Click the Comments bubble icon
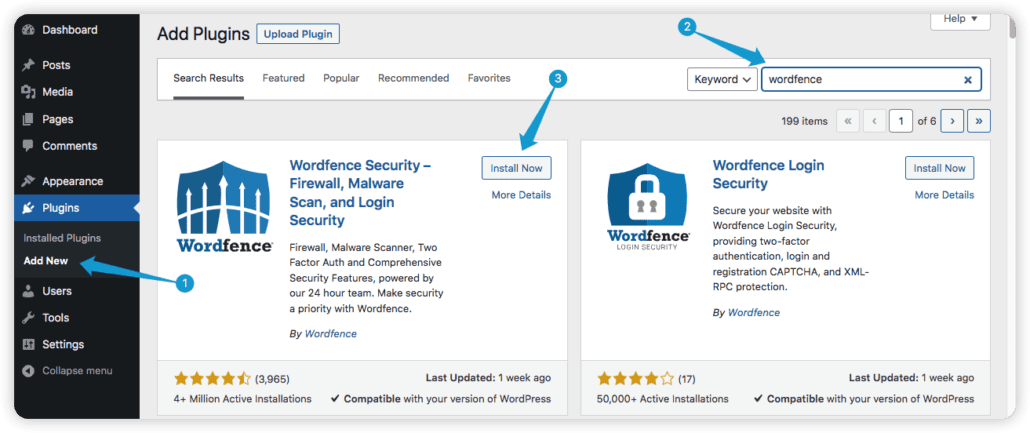Screen dimensions: 1030x433 click(x=28, y=146)
